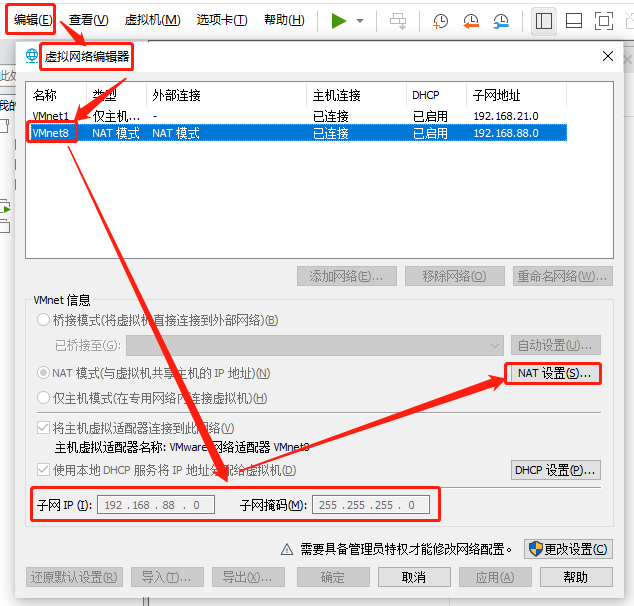Click the globe icon in dialog title
This screenshot has height=606, width=634.
coord(32,55)
